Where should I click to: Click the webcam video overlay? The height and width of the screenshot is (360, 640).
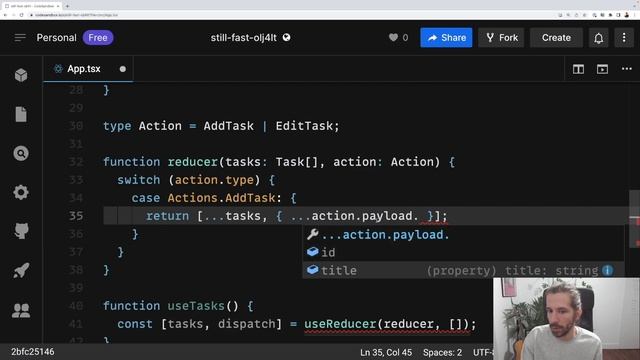pyautogui.click(x=566, y=319)
